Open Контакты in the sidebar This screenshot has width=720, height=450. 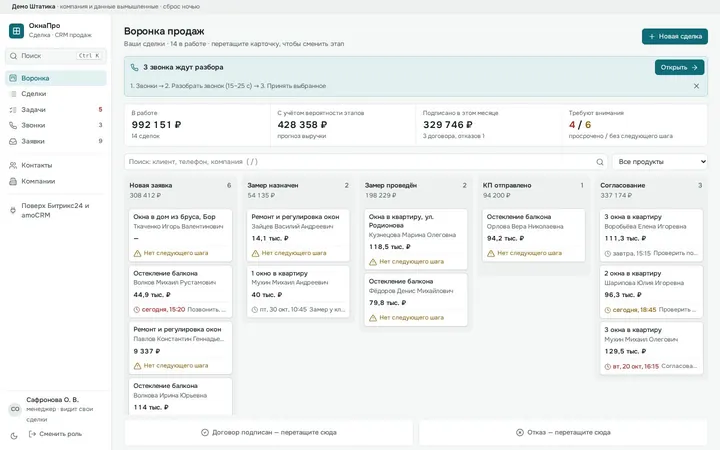click(x=56, y=165)
